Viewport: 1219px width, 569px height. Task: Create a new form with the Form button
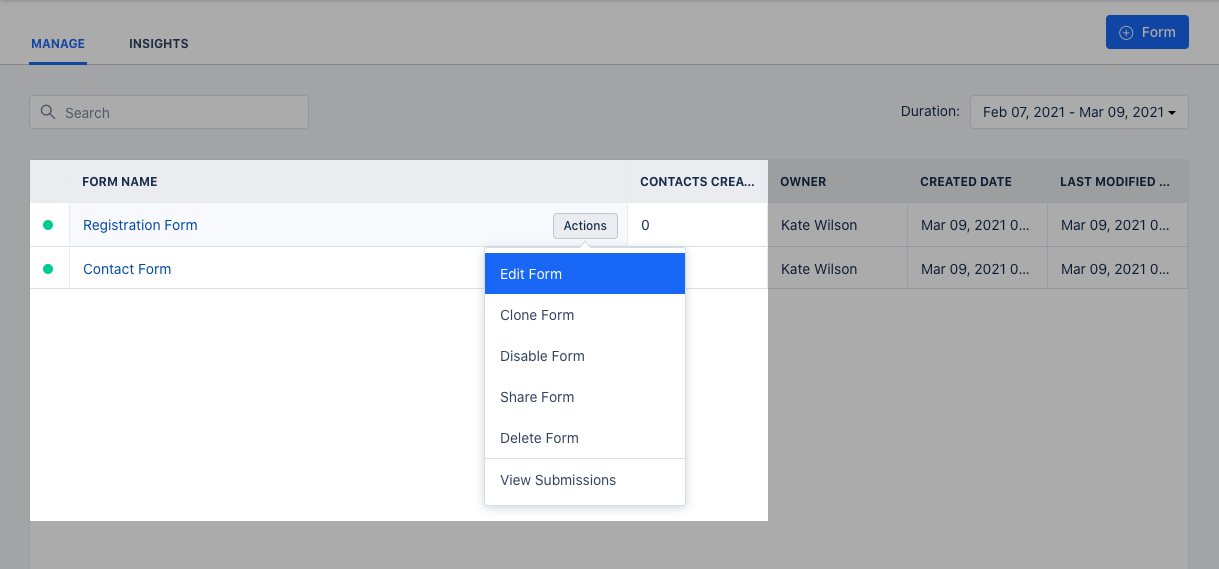point(1147,32)
